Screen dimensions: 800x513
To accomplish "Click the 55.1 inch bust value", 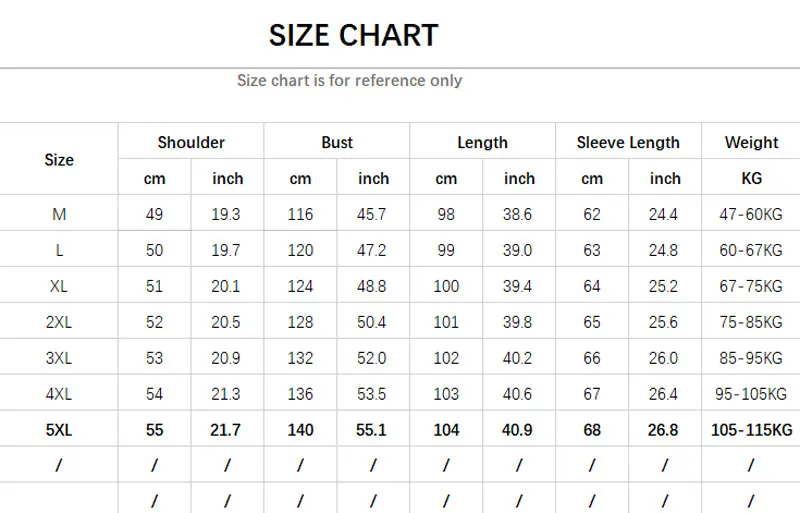I will point(373,430).
